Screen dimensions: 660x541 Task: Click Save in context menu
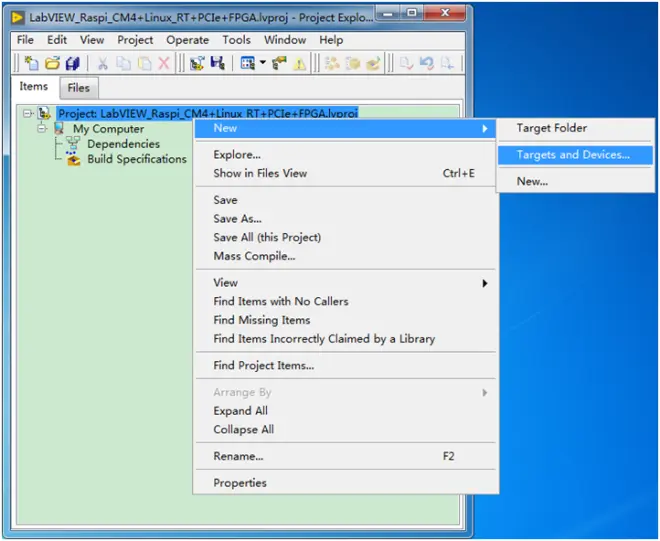tap(345, 200)
